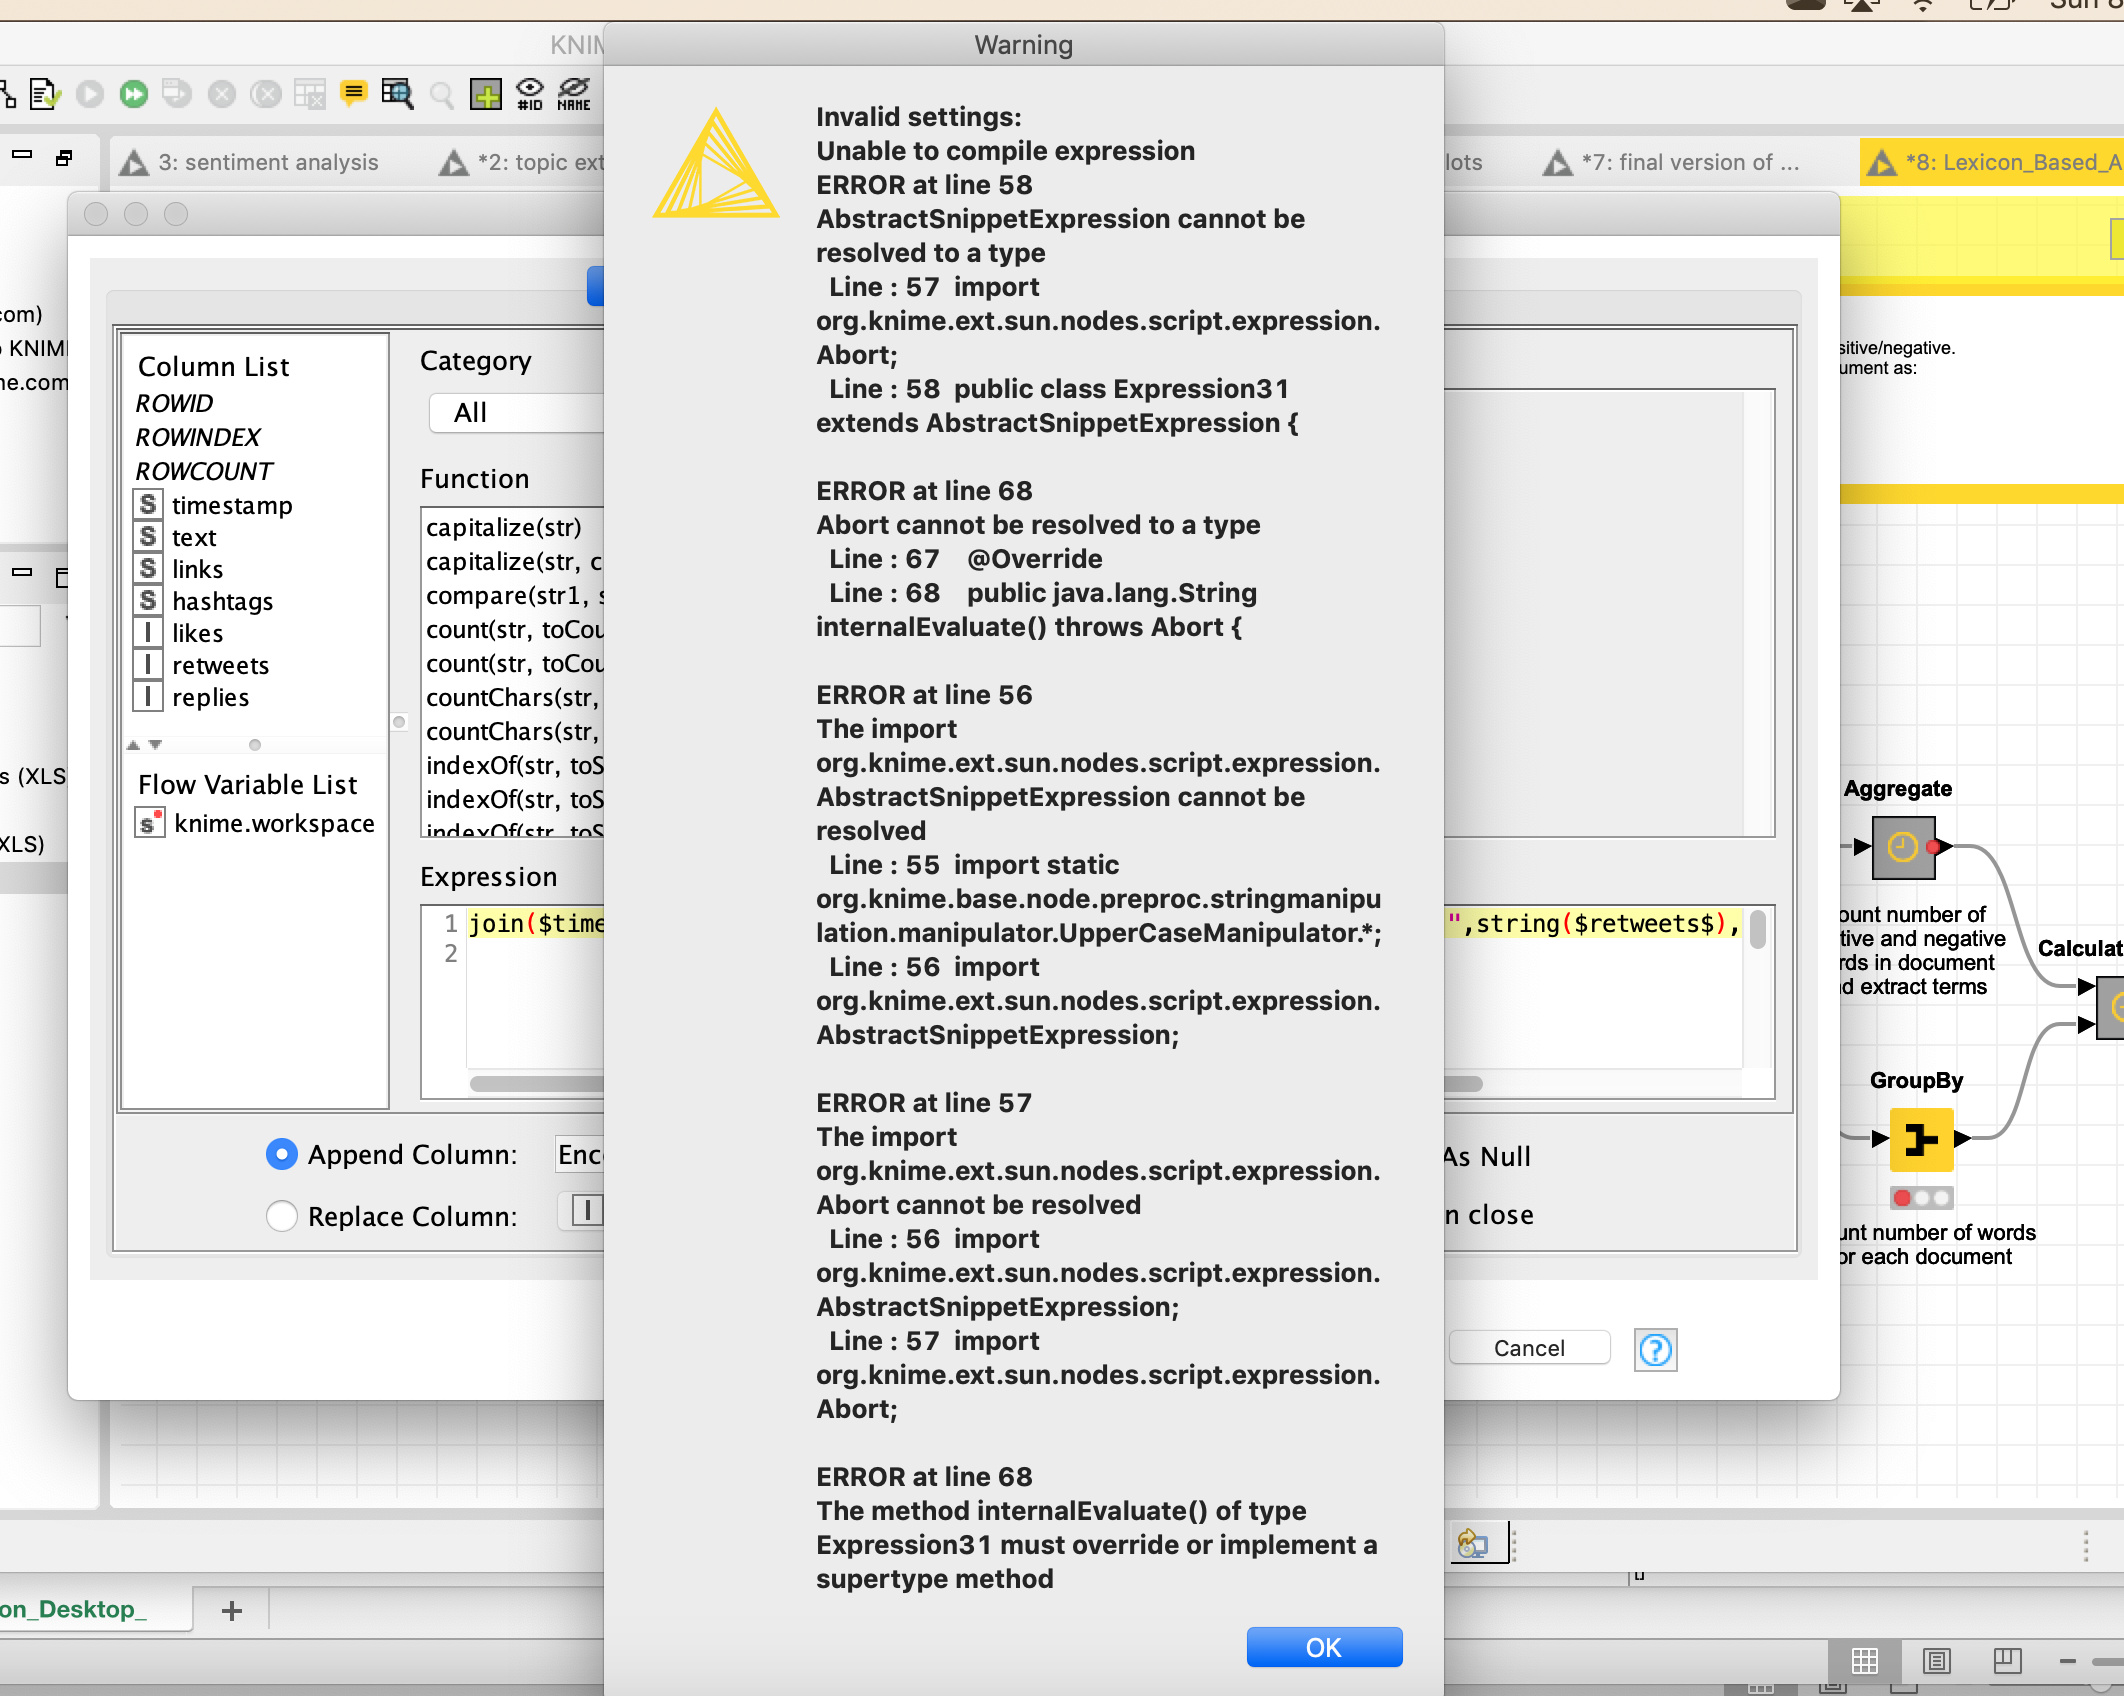The image size is (2124, 1696).
Task: Add a new sheet with the plus button
Action: 232,1610
